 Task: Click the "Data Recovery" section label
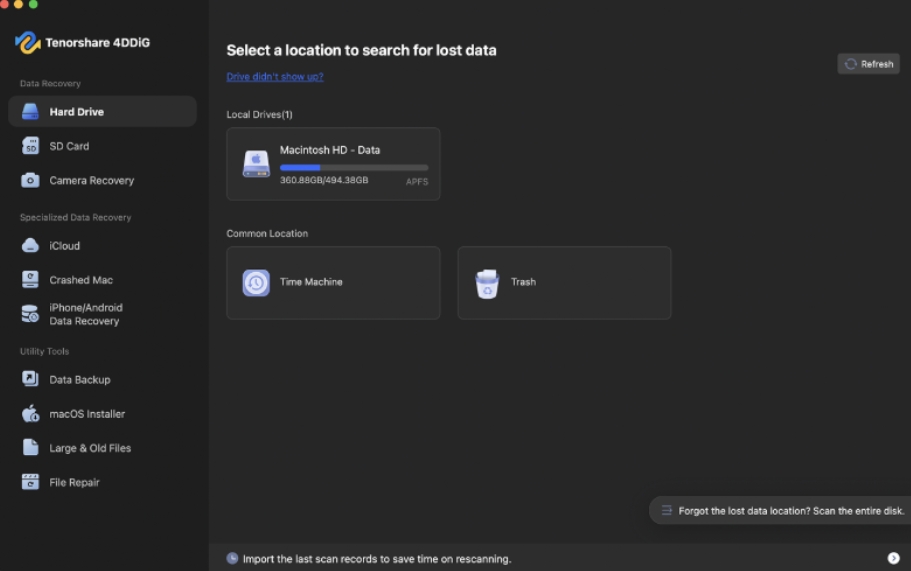[x=50, y=84]
